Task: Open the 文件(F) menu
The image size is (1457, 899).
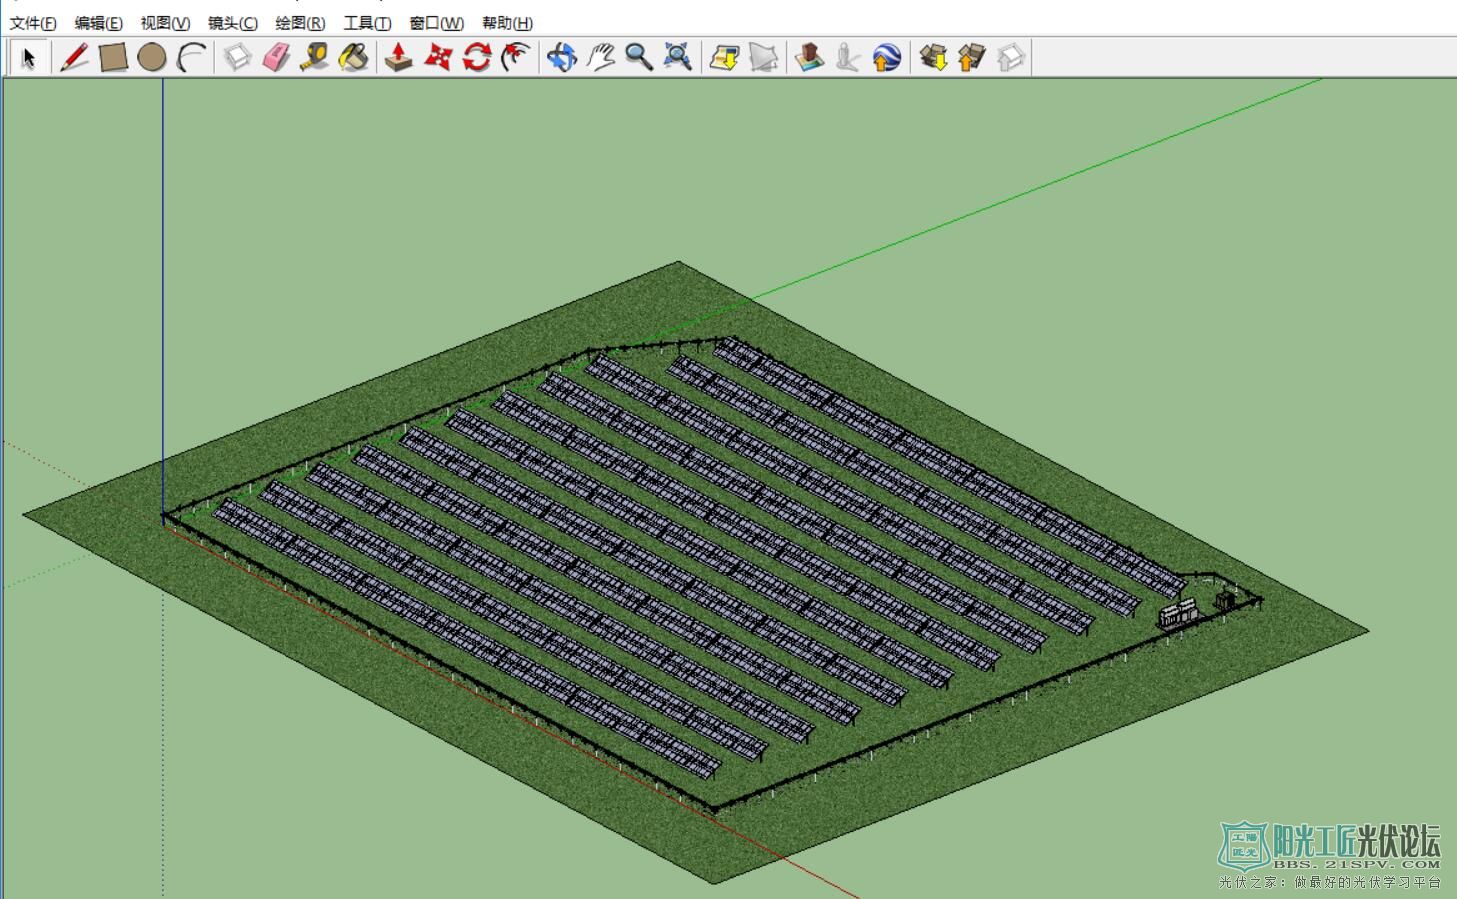Action: pos(33,23)
